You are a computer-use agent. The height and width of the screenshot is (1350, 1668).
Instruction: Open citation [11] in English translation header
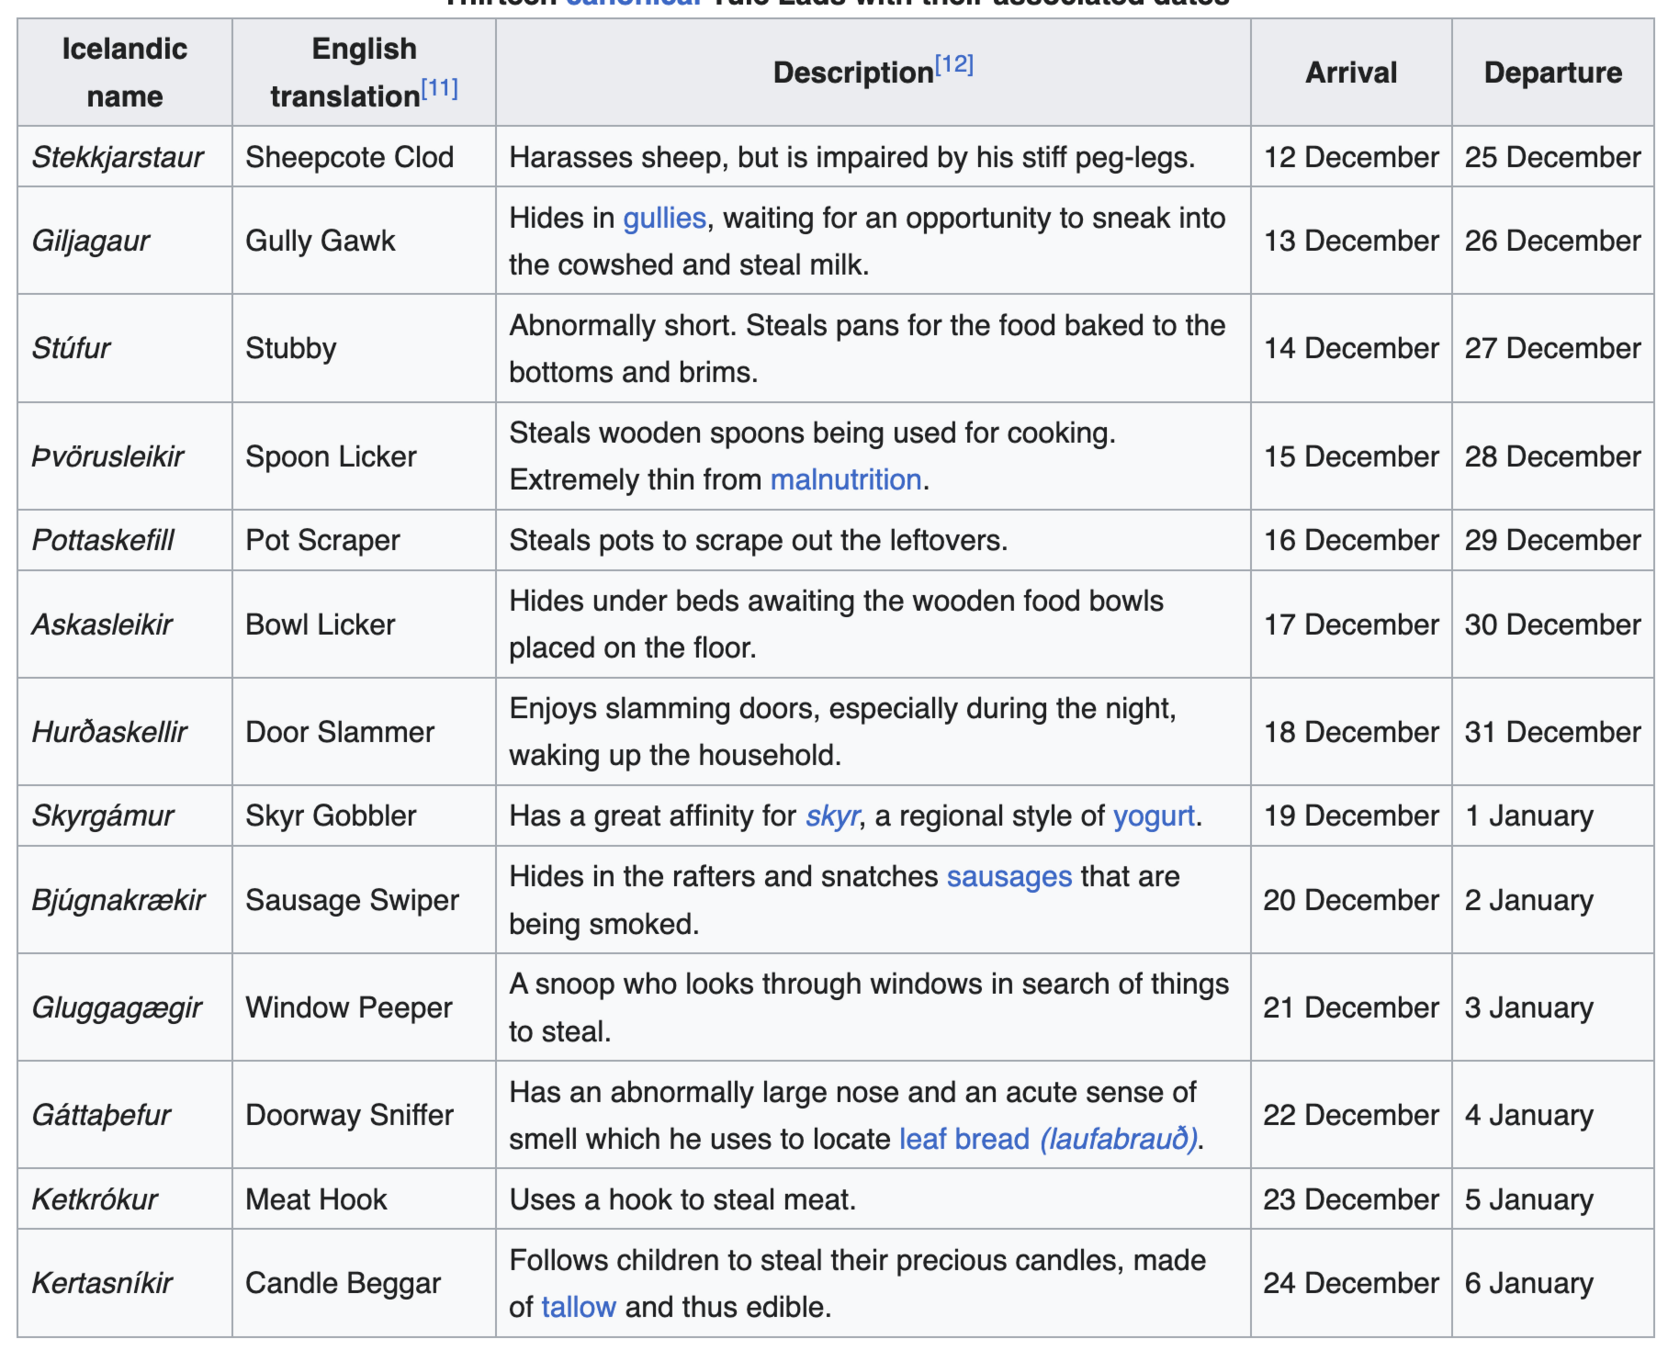[x=439, y=88]
